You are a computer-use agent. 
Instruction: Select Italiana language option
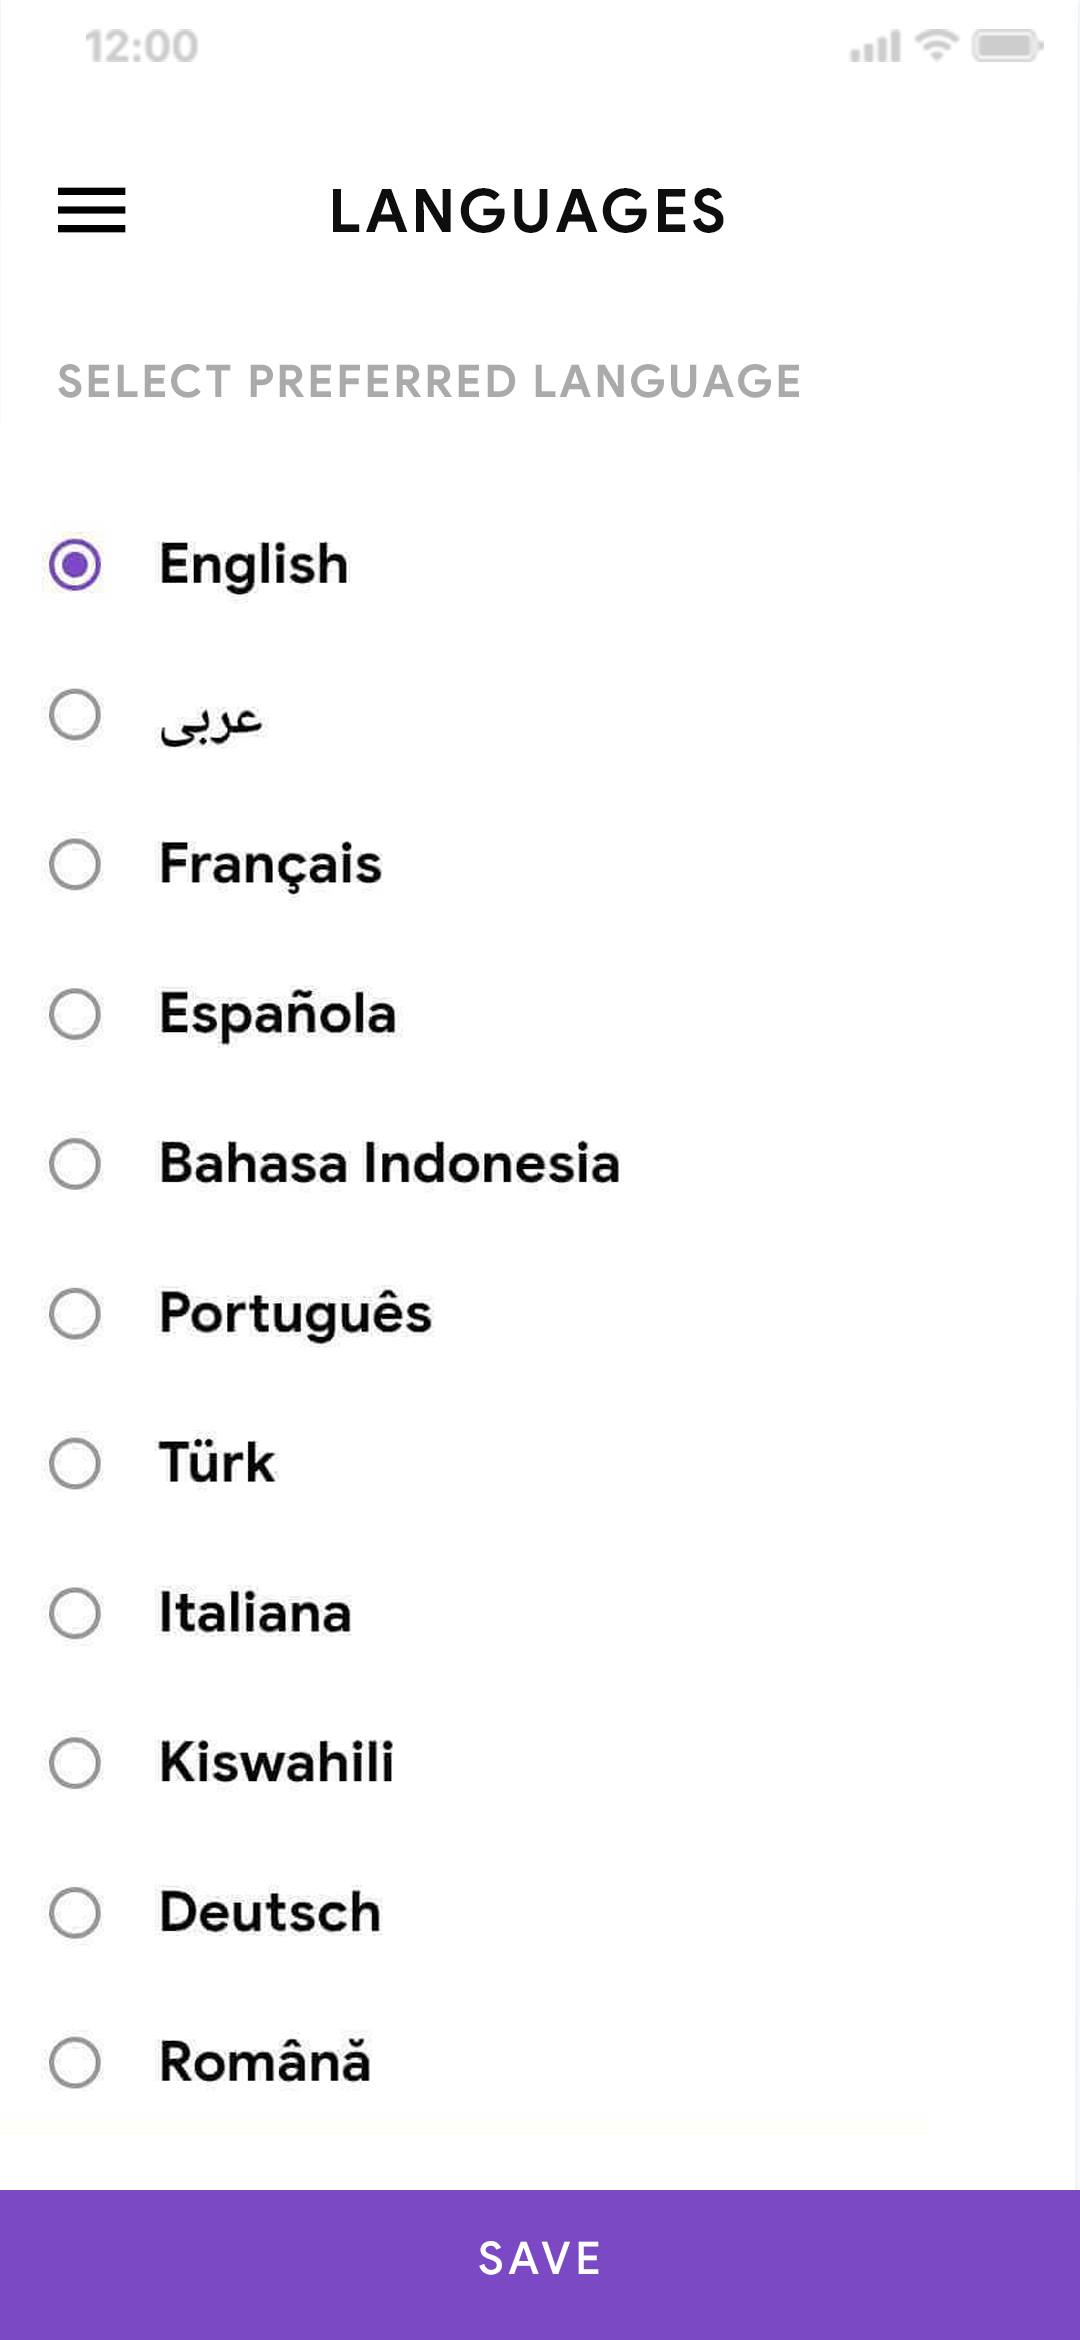[x=74, y=1612]
